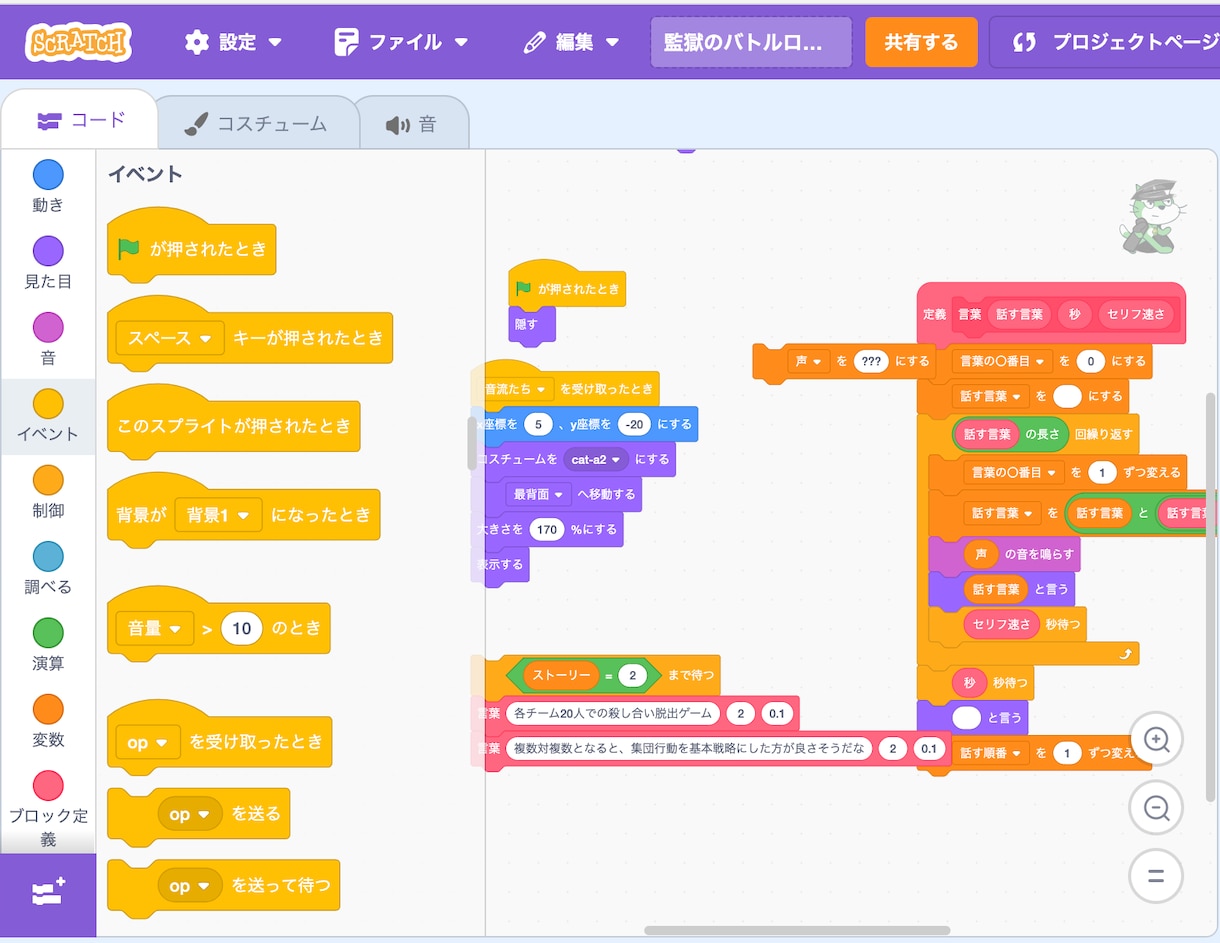Image resolution: width=1220 pixels, height=943 pixels.
Task: Open the 話す順番 variable dropdown
Action: click(x=992, y=752)
